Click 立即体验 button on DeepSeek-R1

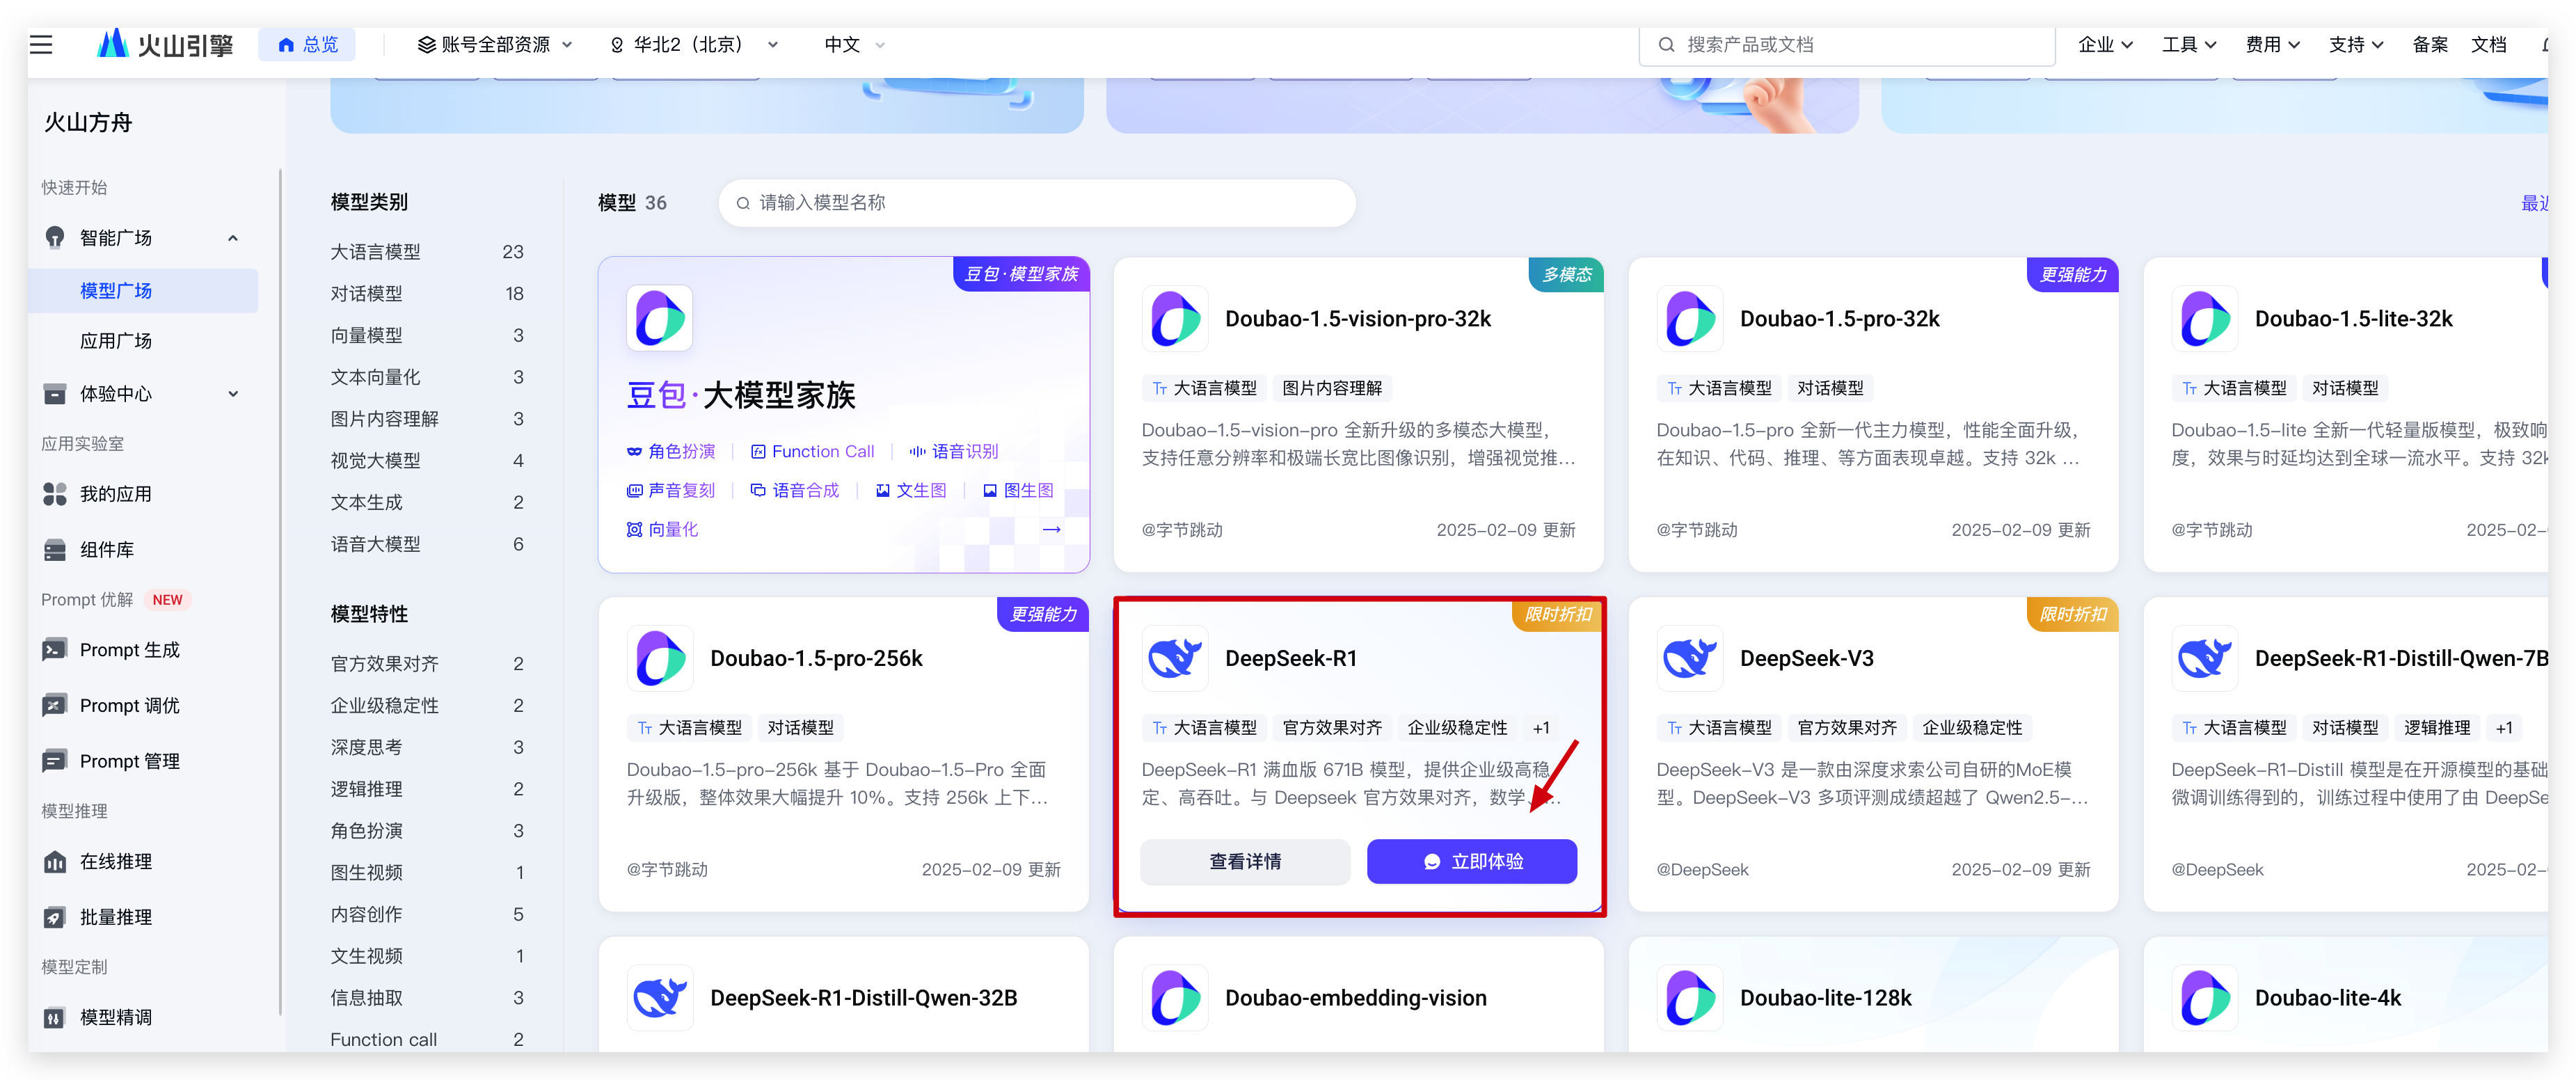click(1471, 861)
